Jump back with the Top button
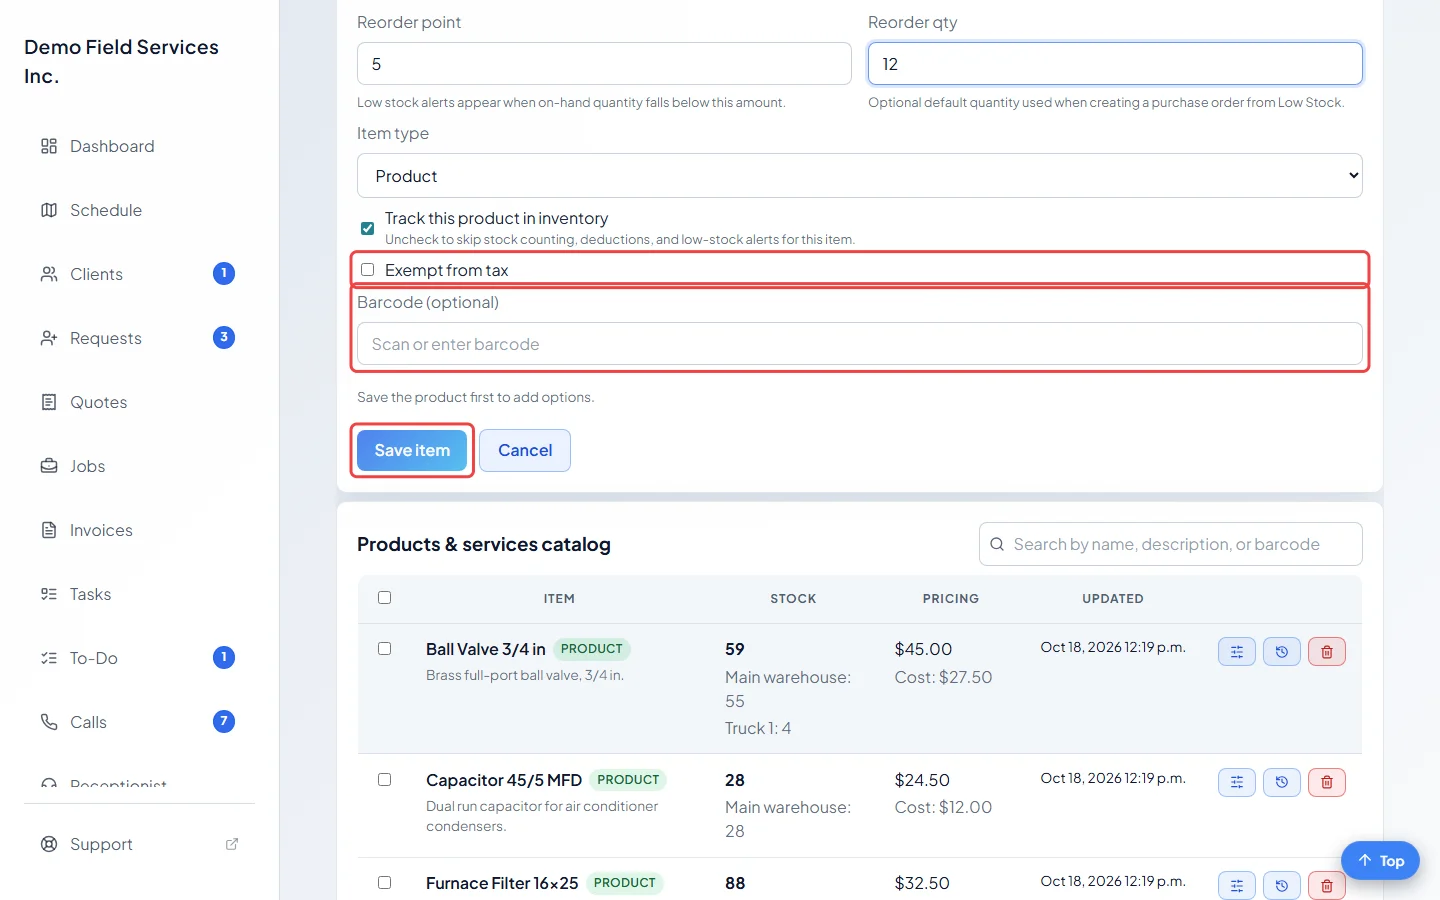 1380,861
